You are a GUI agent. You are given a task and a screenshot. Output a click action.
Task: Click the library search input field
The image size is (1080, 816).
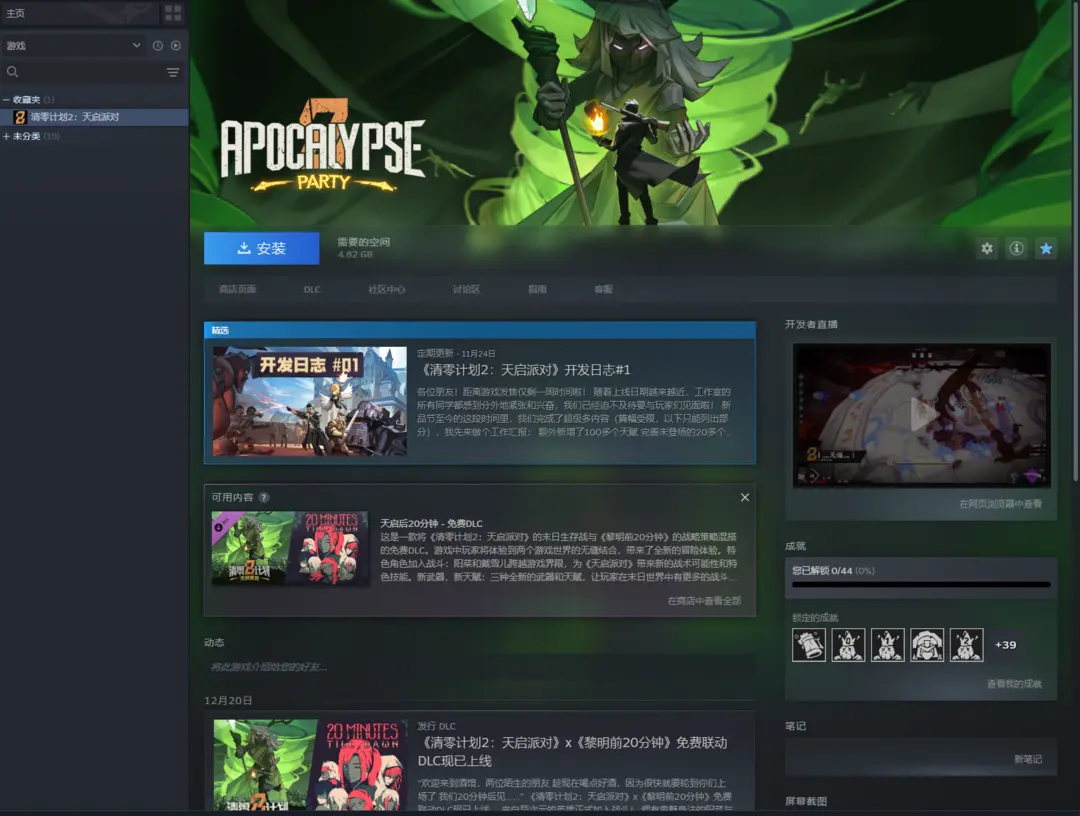pos(91,72)
